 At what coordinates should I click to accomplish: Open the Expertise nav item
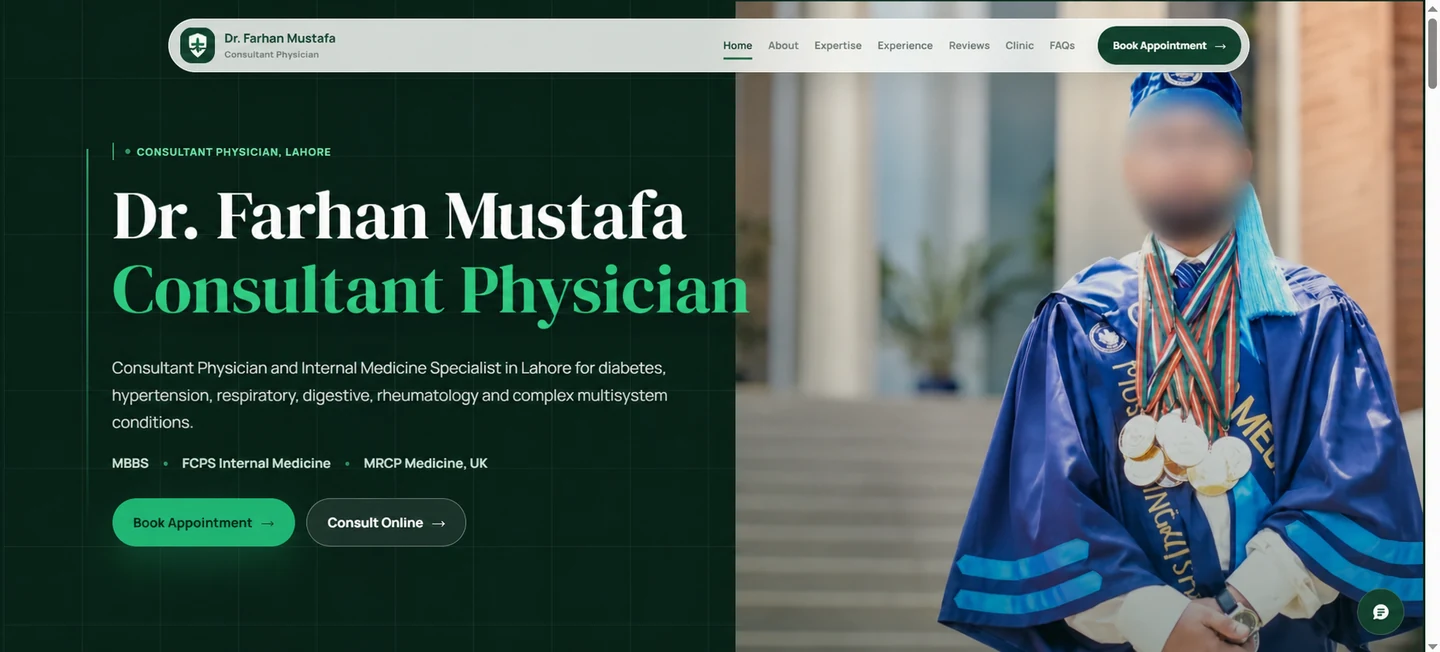pos(838,45)
